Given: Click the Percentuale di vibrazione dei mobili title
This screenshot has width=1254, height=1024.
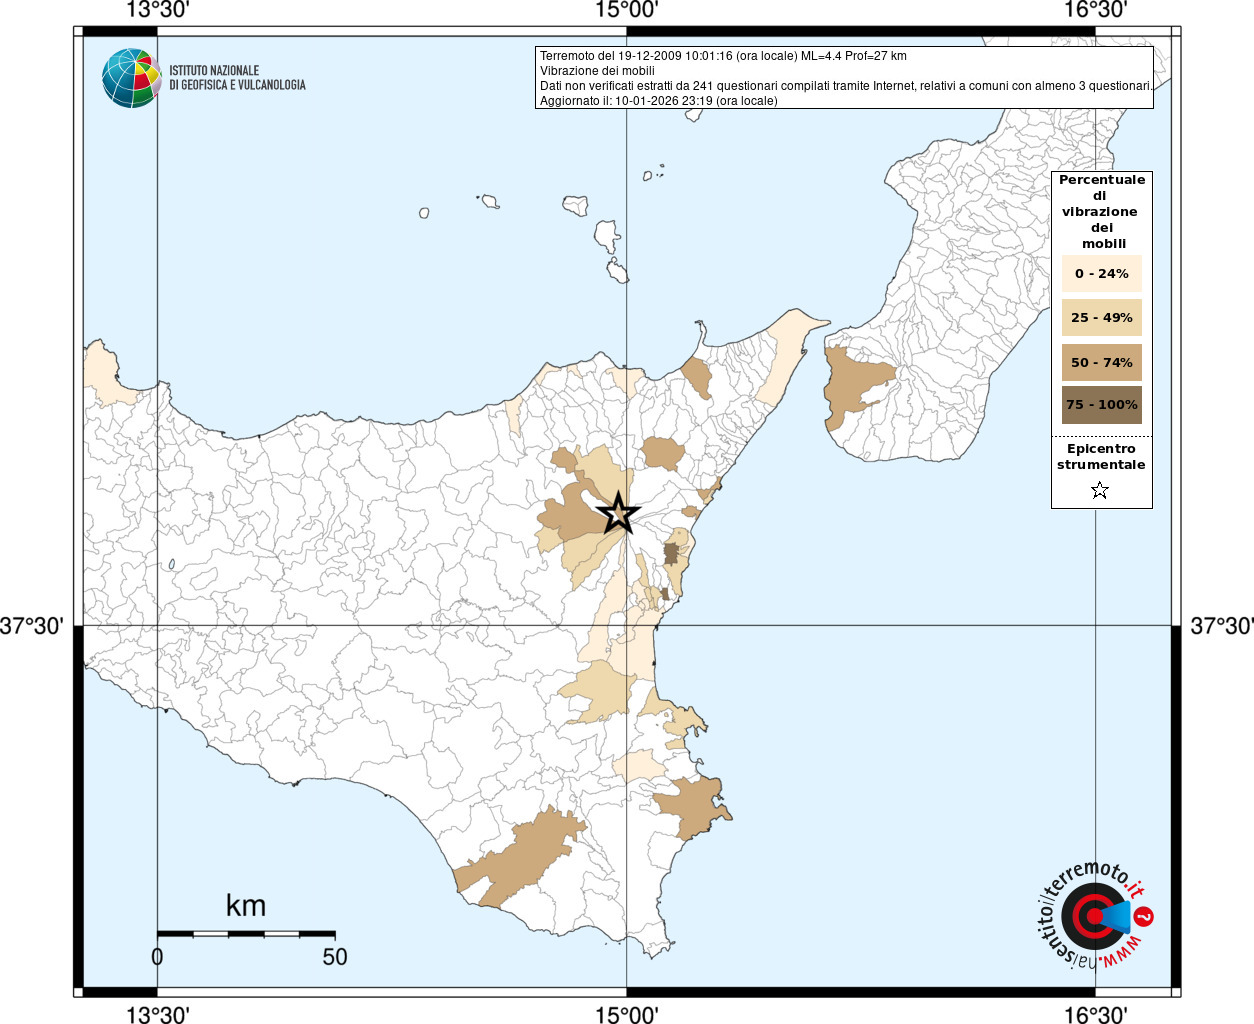Looking at the screenshot, I should pyautogui.click(x=1101, y=211).
